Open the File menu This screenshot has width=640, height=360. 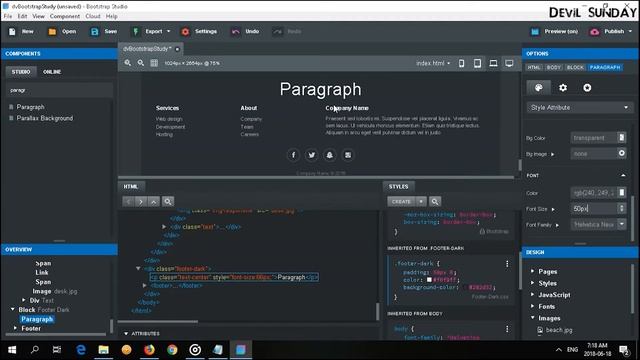pyautogui.click(x=8, y=16)
